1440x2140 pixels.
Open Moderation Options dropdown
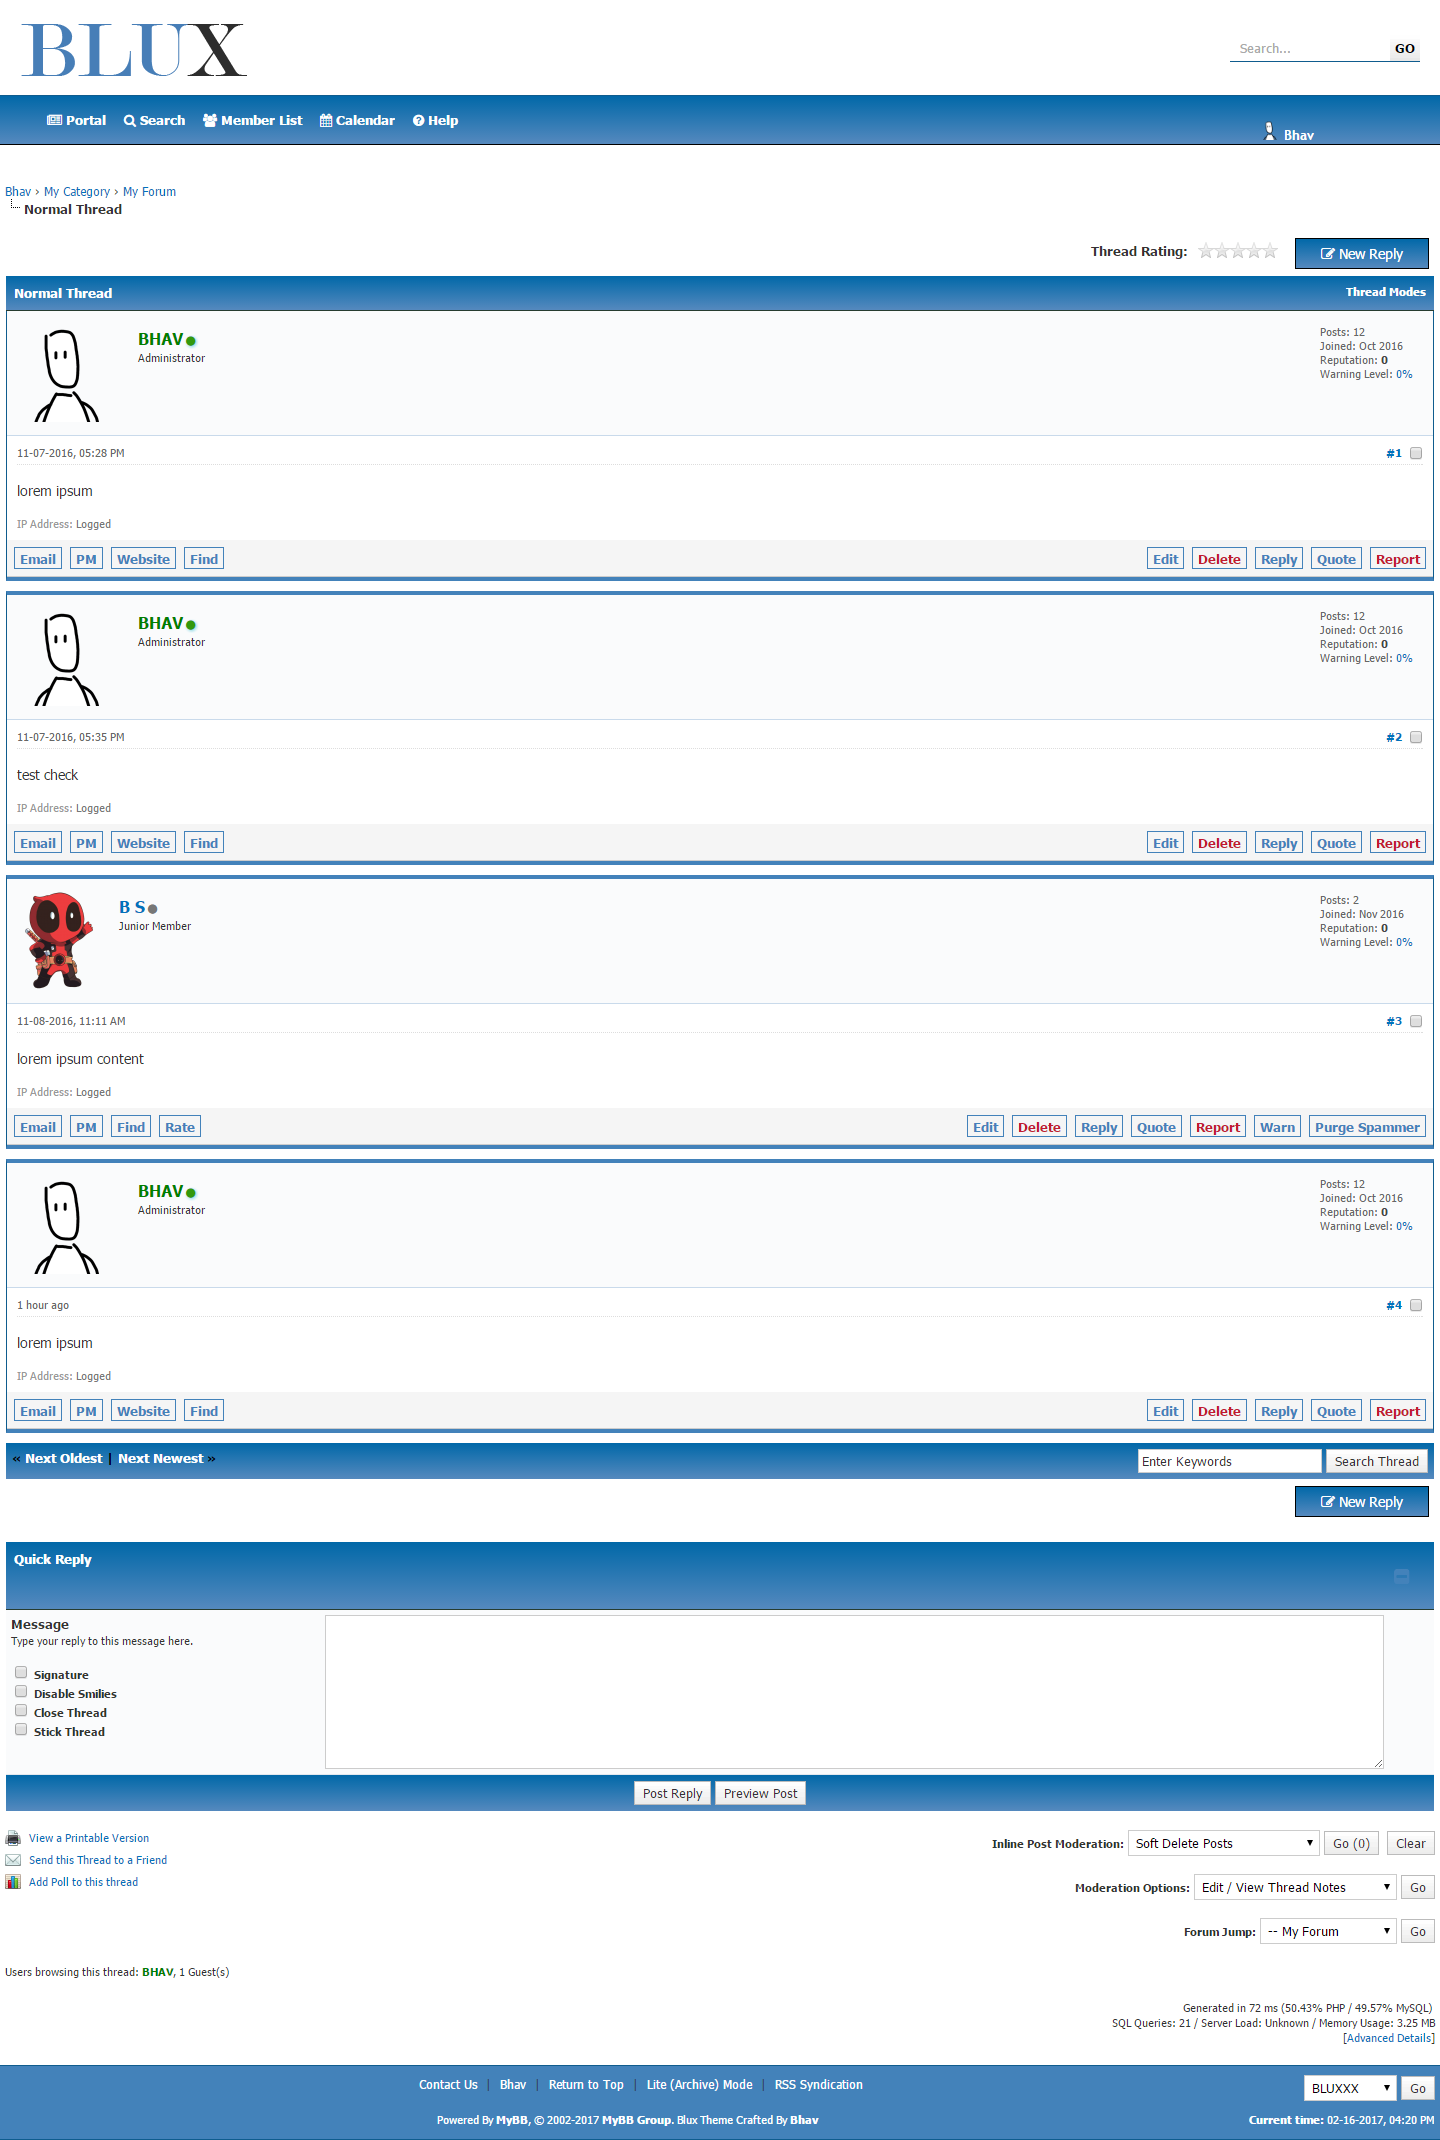point(1296,1887)
